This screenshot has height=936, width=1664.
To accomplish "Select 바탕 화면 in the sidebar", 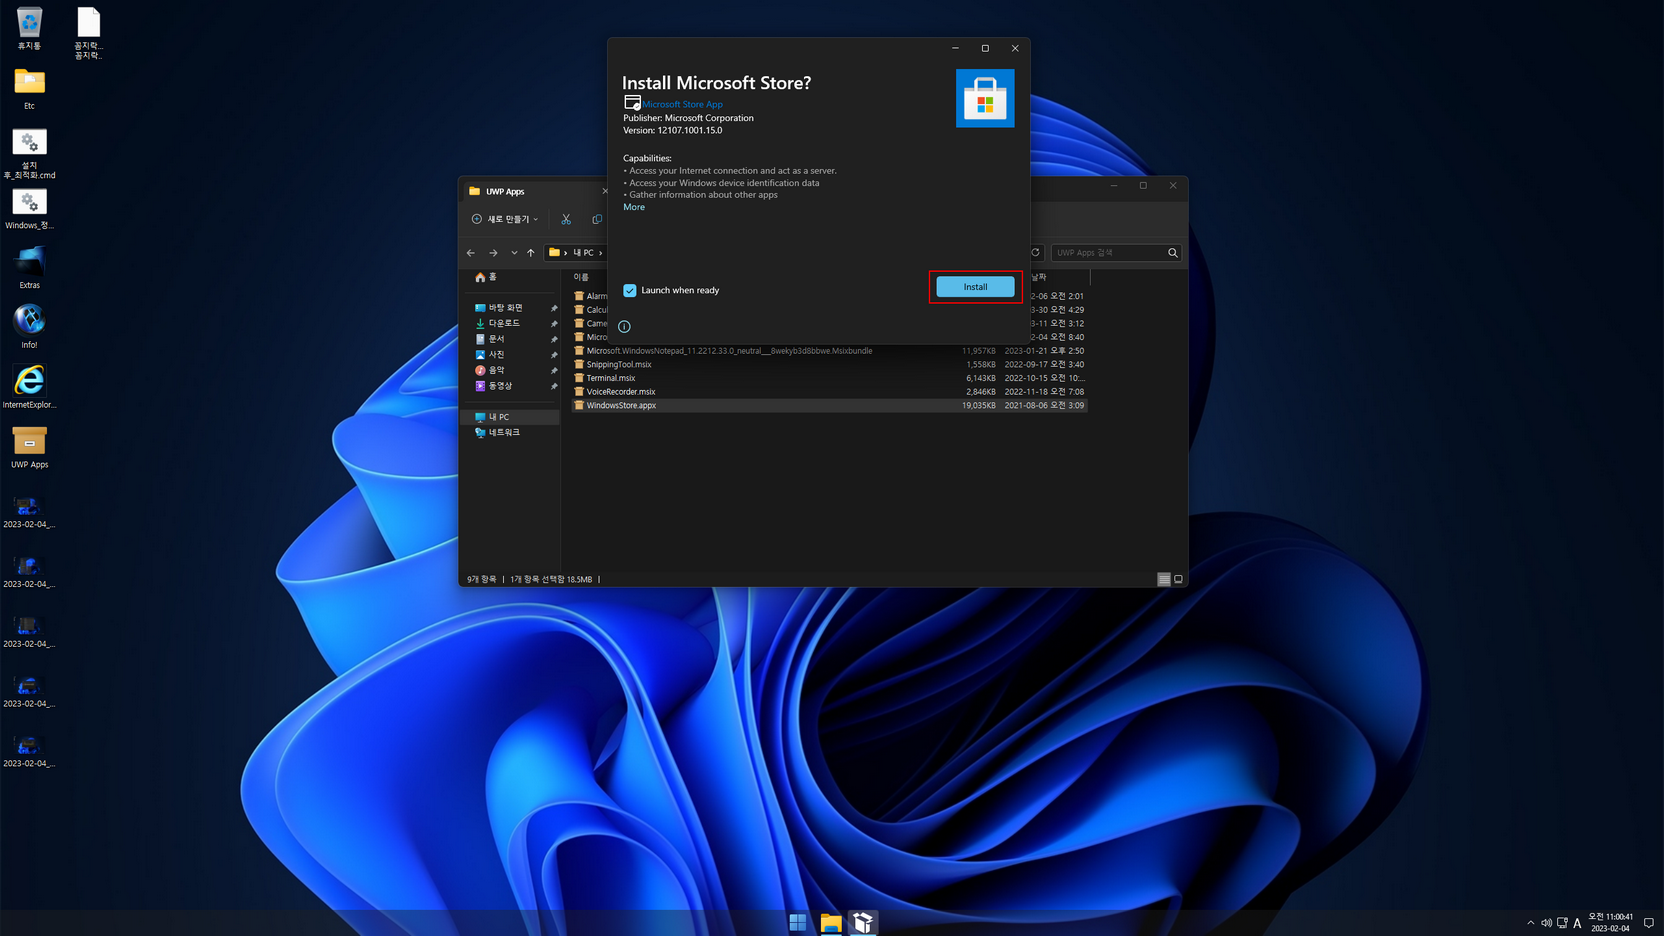I will point(505,308).
